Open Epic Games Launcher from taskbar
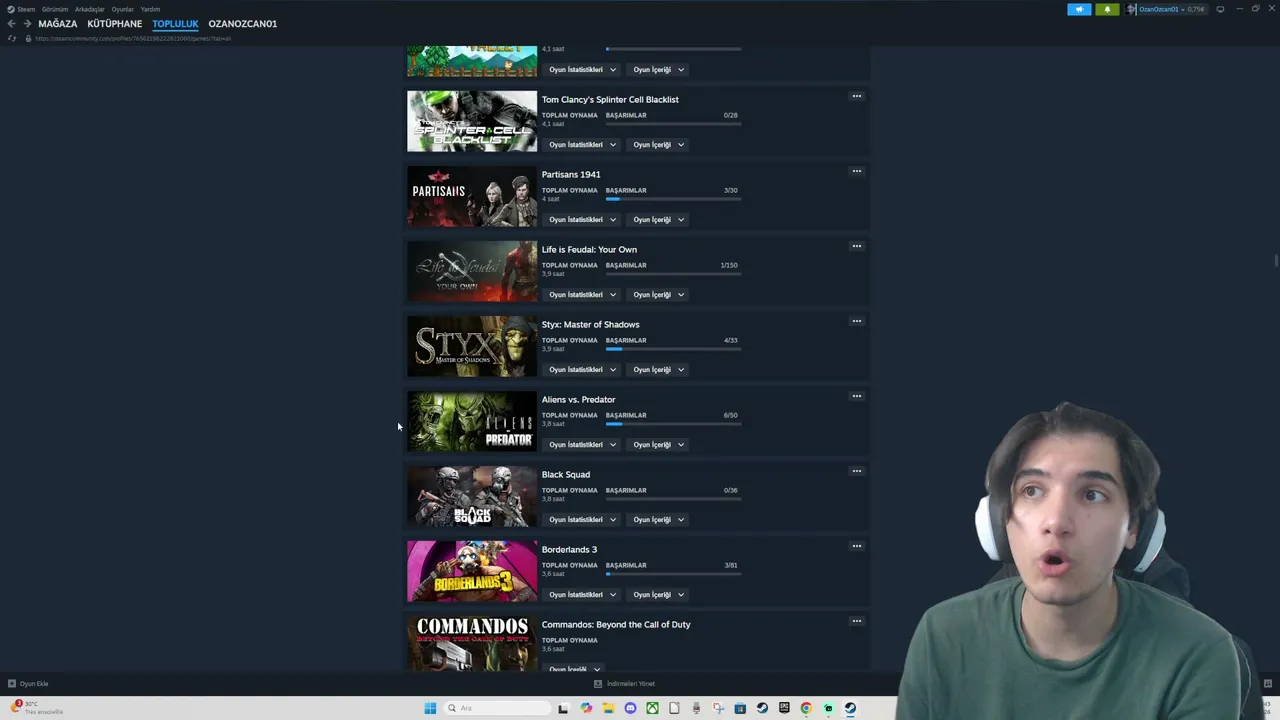The image size is (1280, 720). pyautogui.click(x=784, y=708)
